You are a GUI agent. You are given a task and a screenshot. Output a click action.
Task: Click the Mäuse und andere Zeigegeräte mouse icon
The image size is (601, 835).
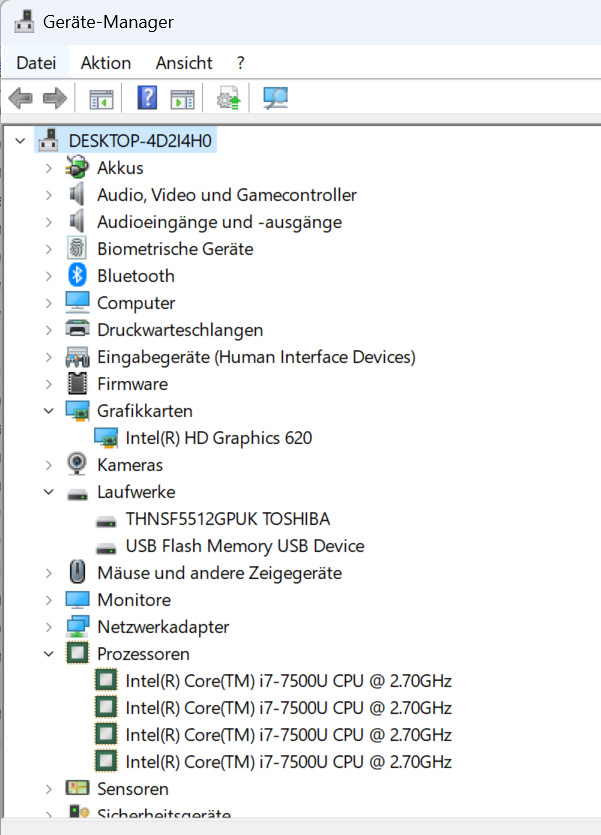click(x=77, y=572)
